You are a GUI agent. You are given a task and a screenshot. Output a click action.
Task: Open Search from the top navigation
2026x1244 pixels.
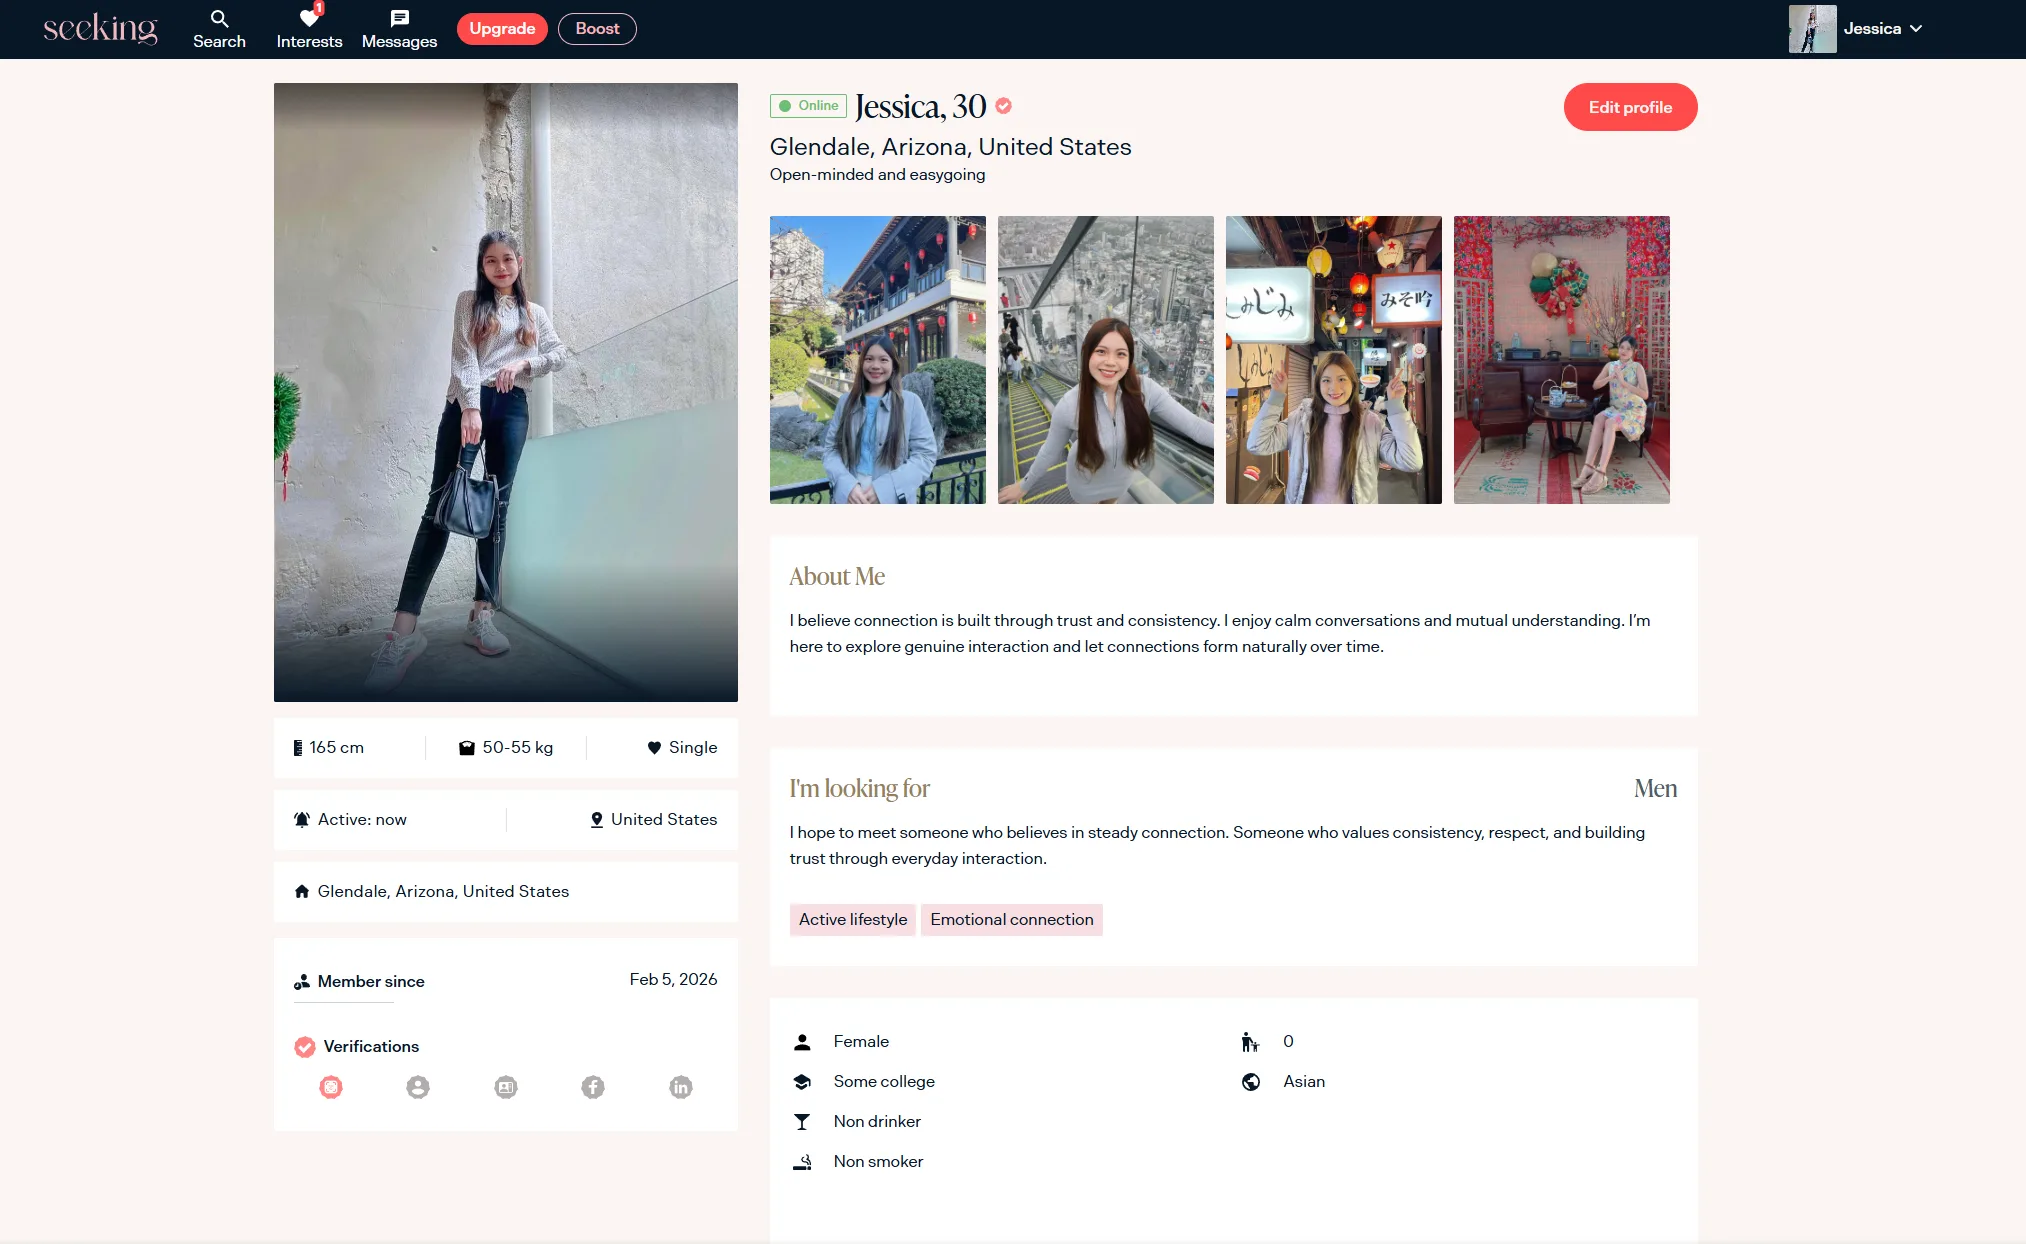pos(219,29)
